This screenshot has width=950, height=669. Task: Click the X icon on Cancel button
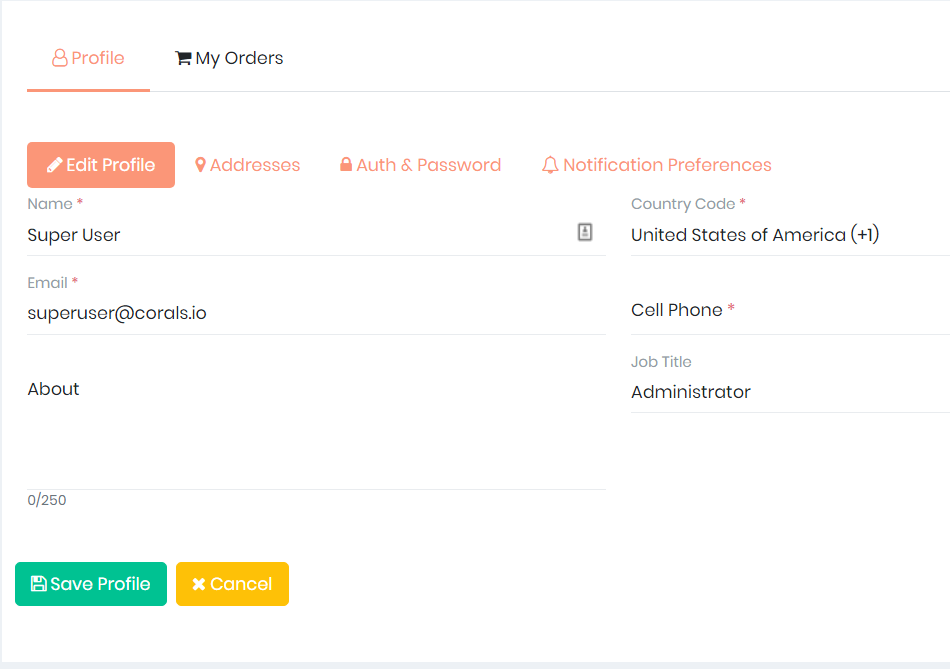tap(199, 584)
